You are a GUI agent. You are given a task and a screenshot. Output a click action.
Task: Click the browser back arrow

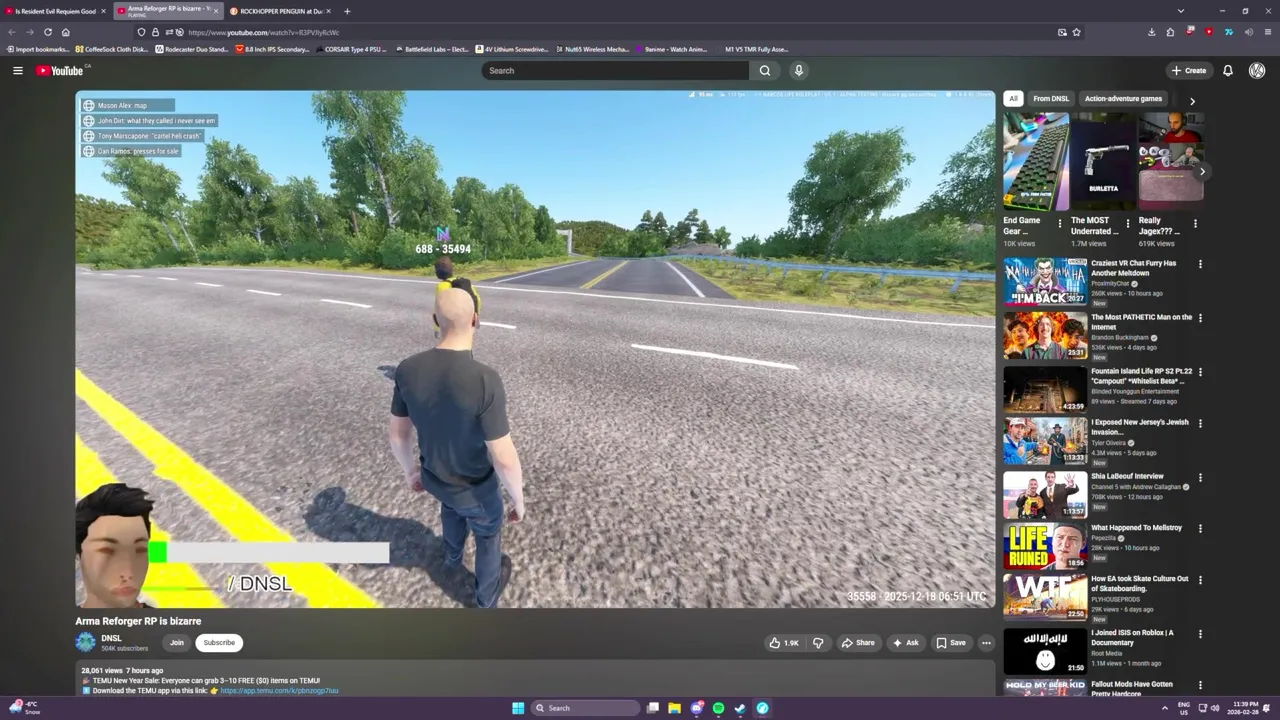tap(12, 32)
